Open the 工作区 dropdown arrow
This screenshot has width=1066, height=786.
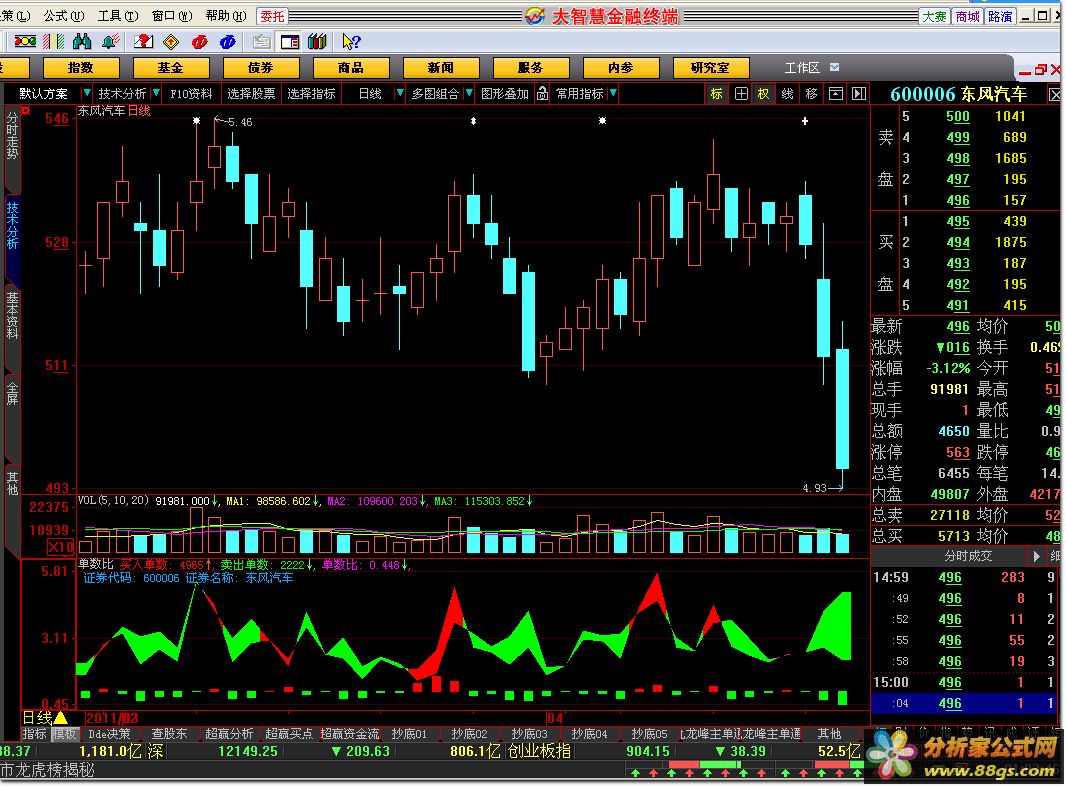click(x=835, y=67)
